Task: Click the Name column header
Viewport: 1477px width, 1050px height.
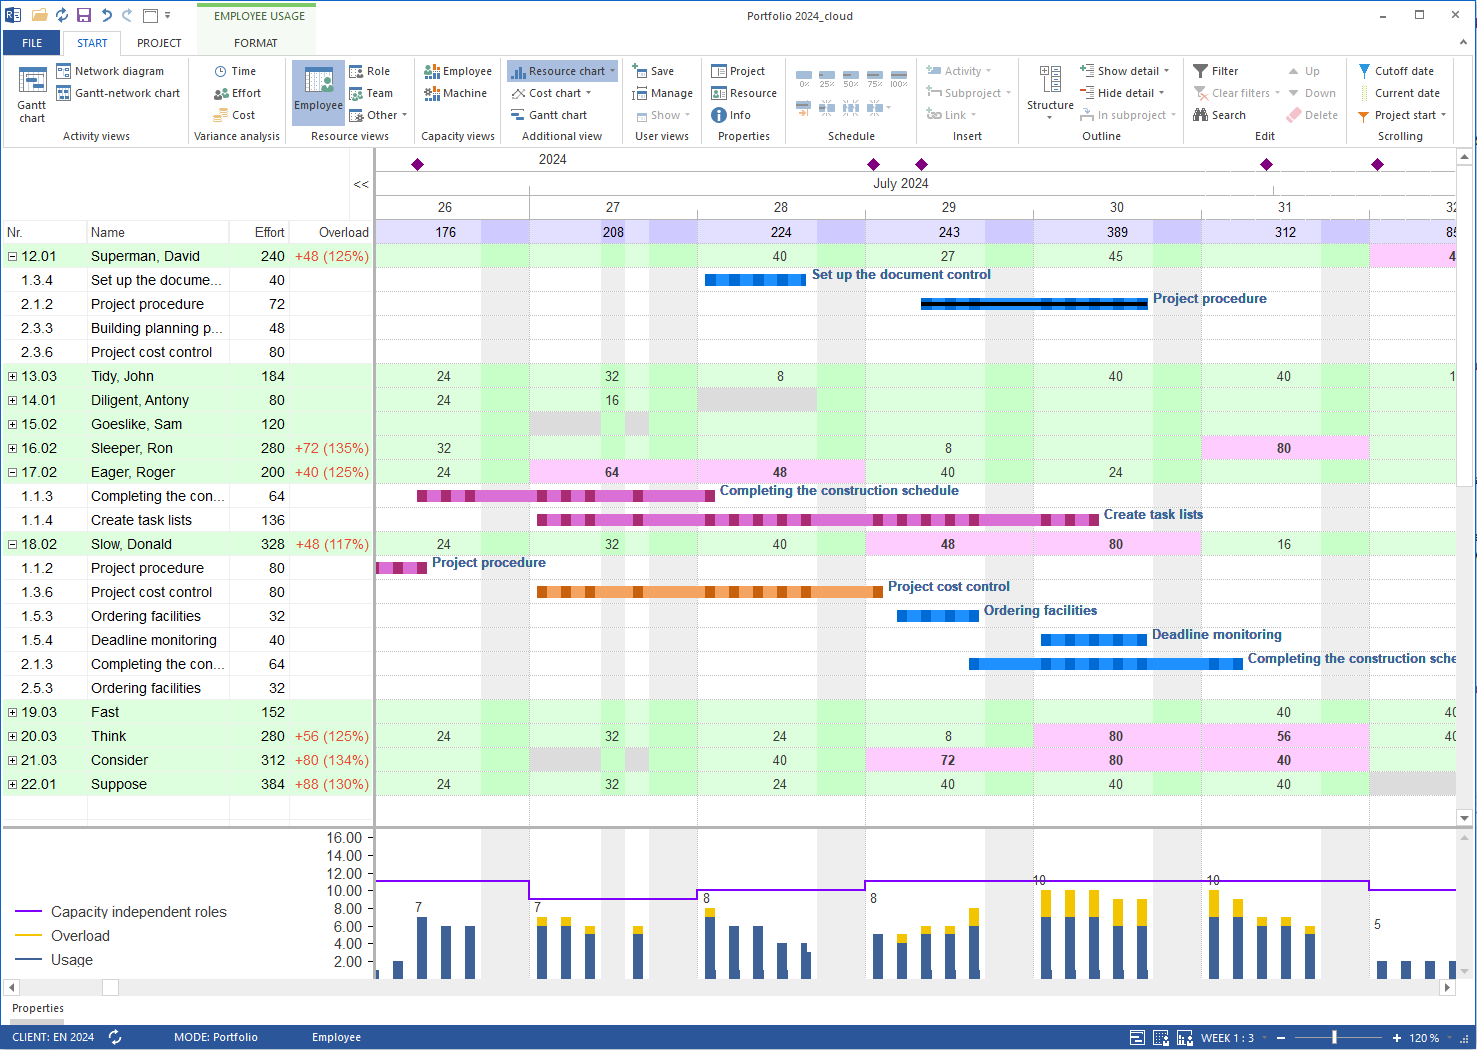Action: (x=158, y=232)
